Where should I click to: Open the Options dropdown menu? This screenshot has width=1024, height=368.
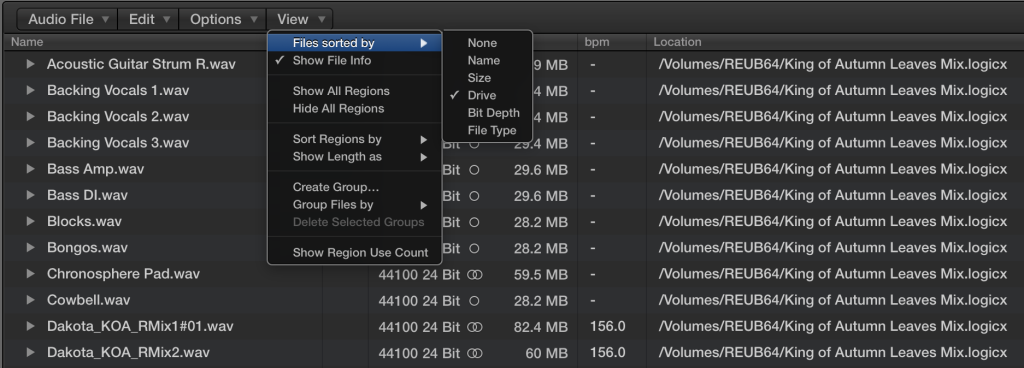pos(222,20)
